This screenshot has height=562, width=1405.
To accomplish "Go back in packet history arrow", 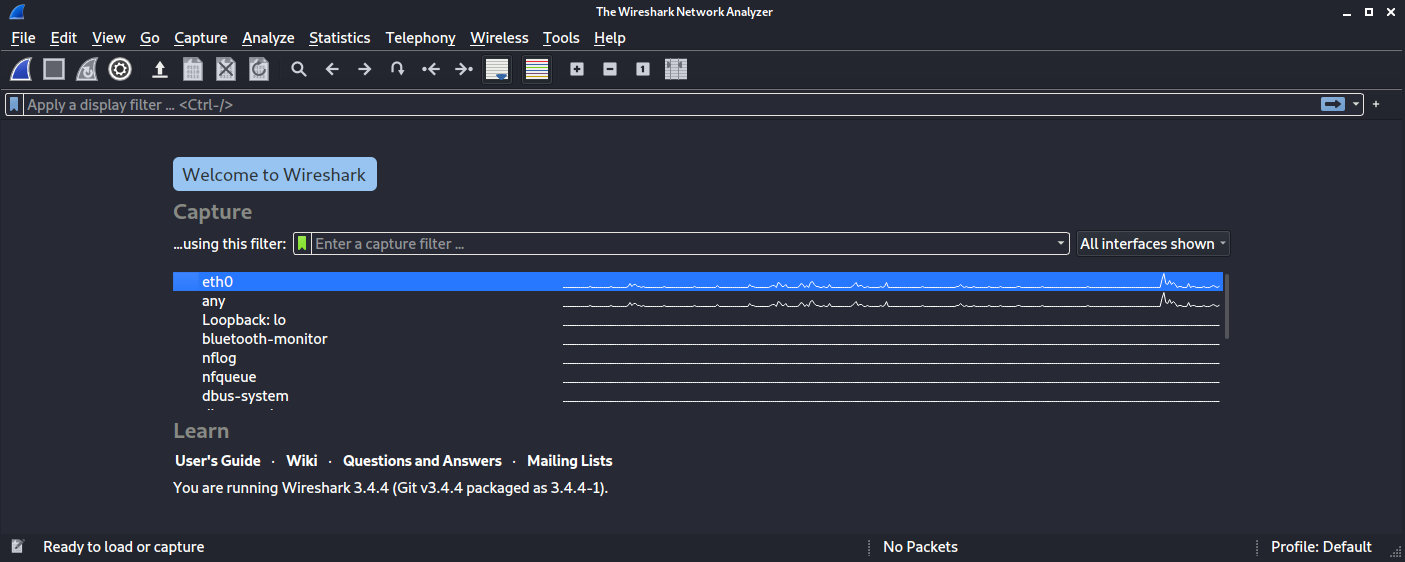I will [x=332, y=69].
